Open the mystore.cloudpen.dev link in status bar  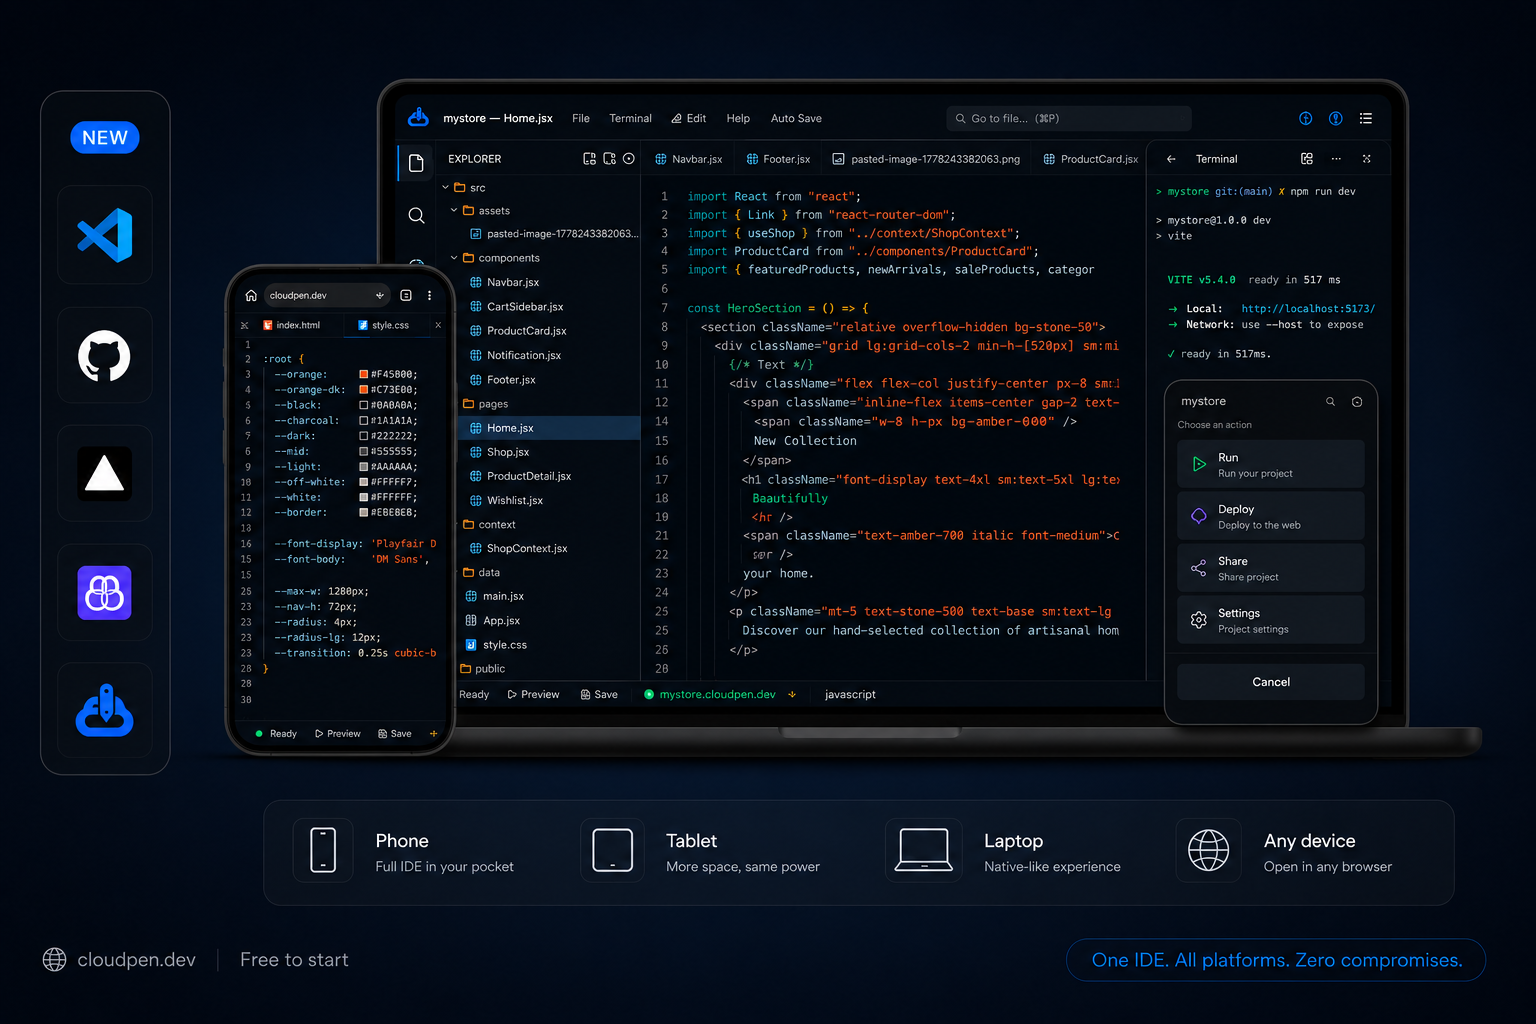717,695
